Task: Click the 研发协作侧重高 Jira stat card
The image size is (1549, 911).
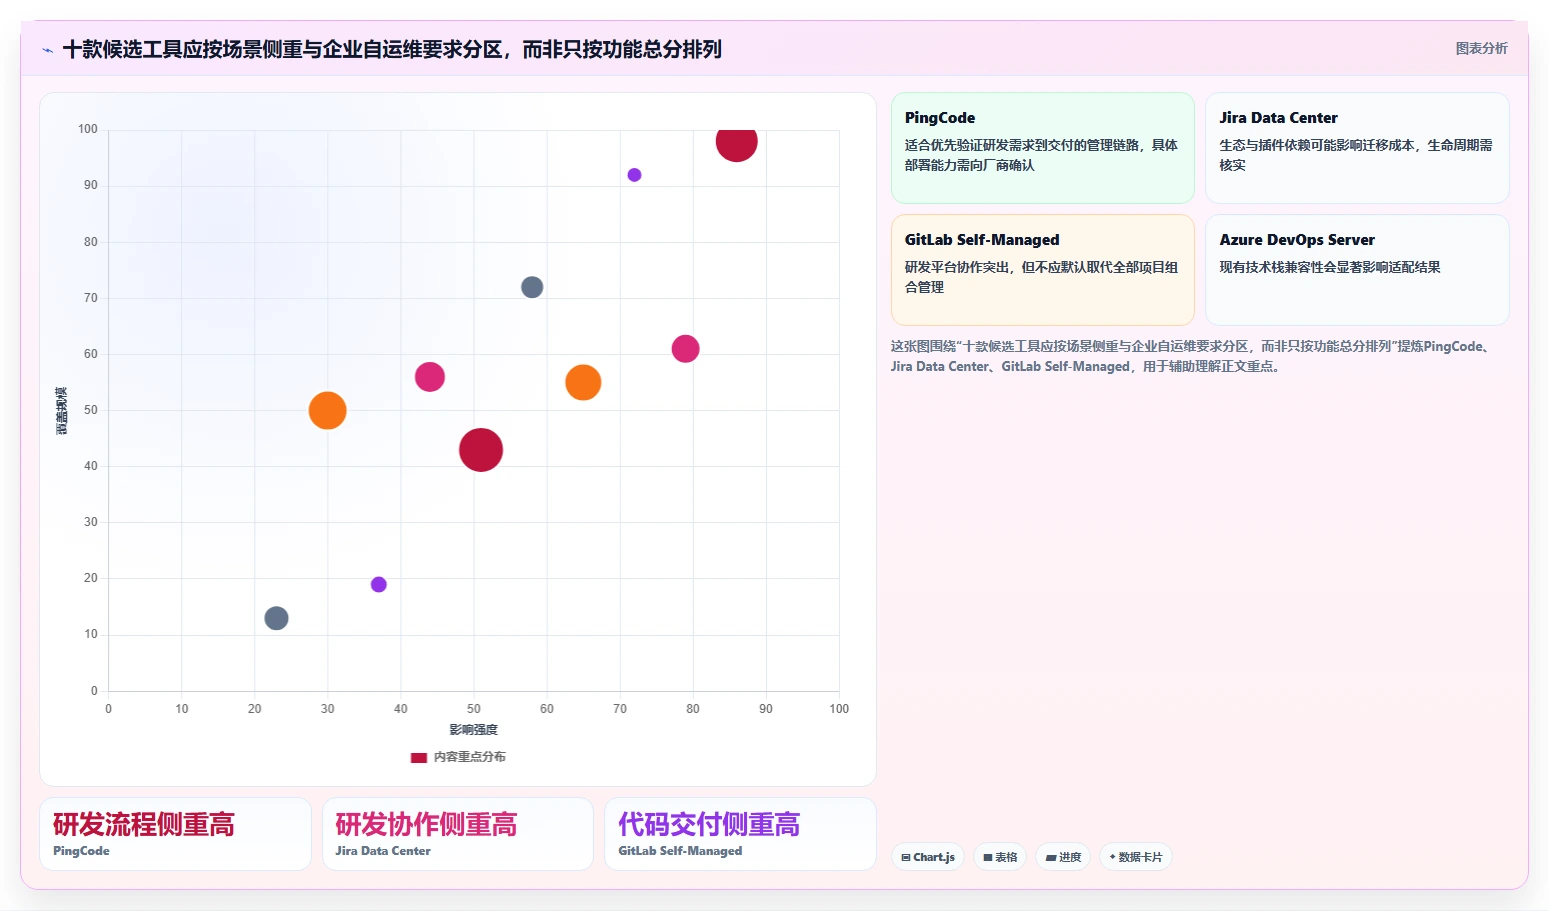Action: click(458, 834)
